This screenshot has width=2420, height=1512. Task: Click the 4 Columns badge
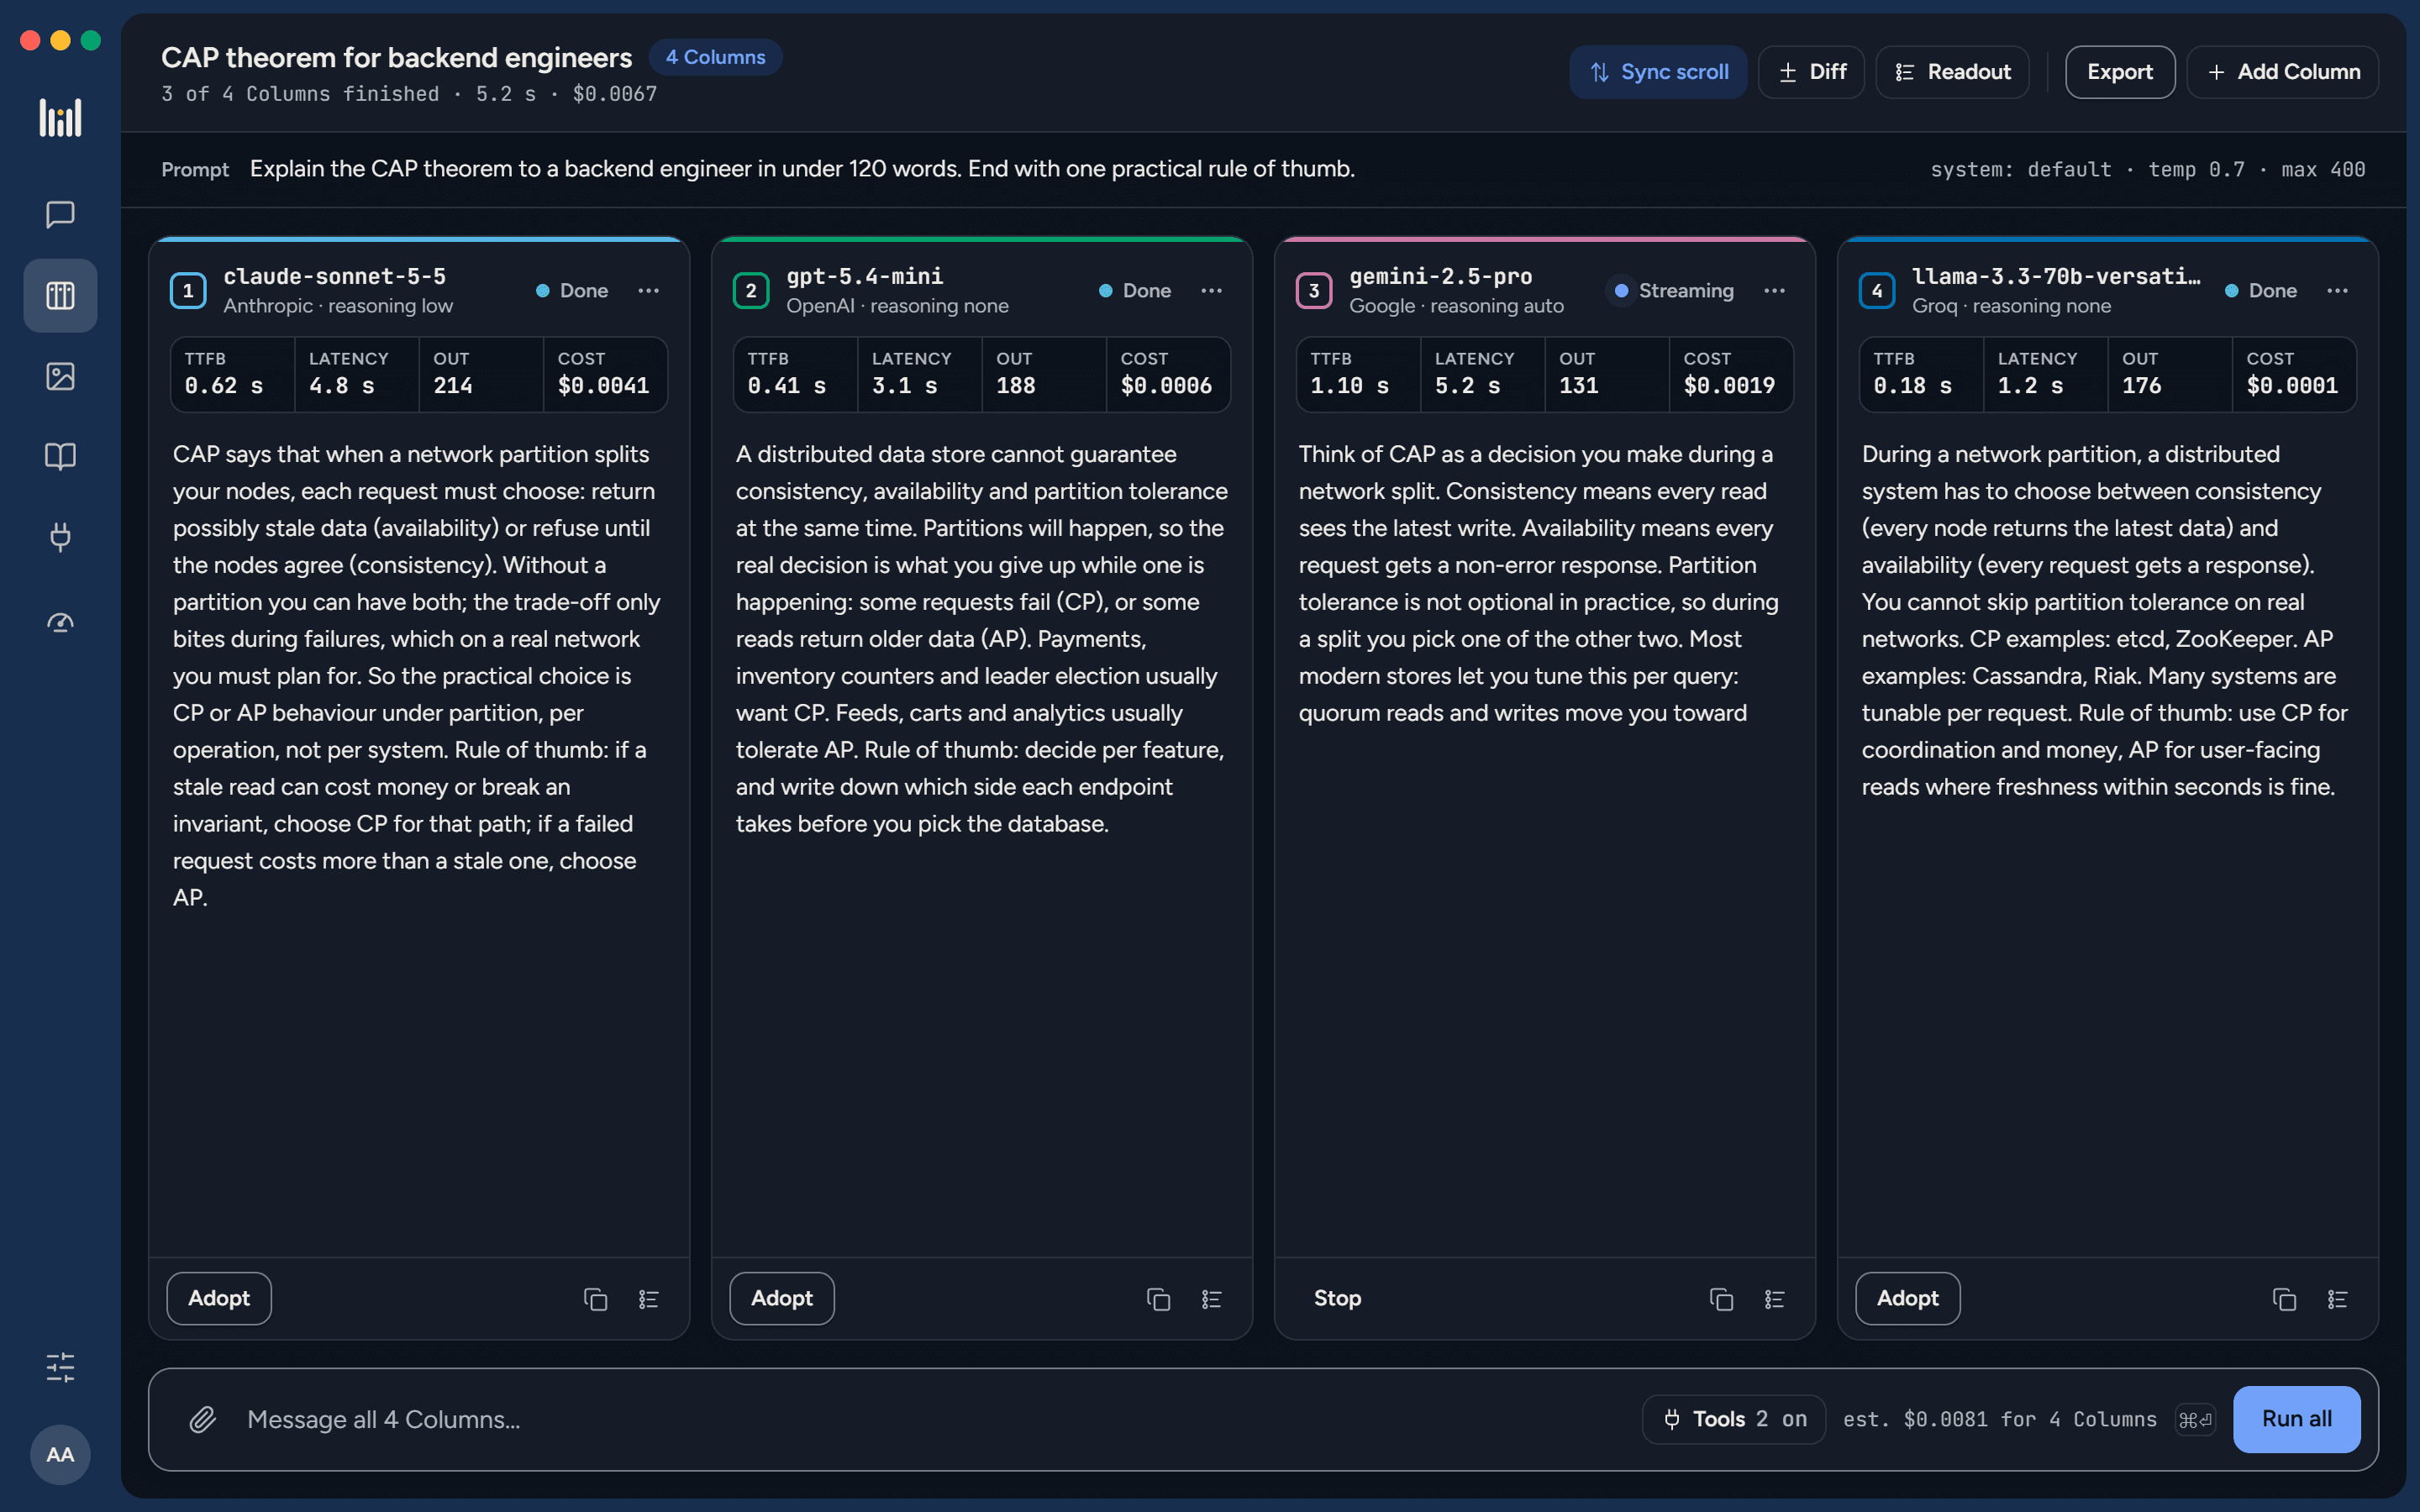coord(716,57)
